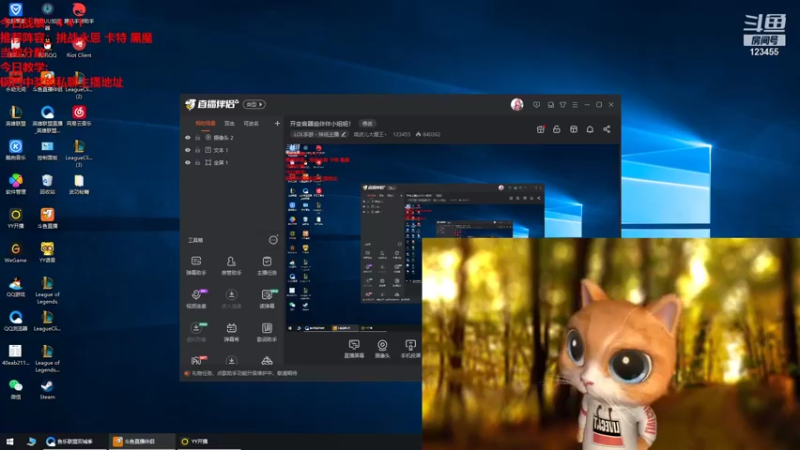The height and width of the screenshot is (450, 800).
Task: Edit the LOL stream category tag
Action: (x=319, y=134)
